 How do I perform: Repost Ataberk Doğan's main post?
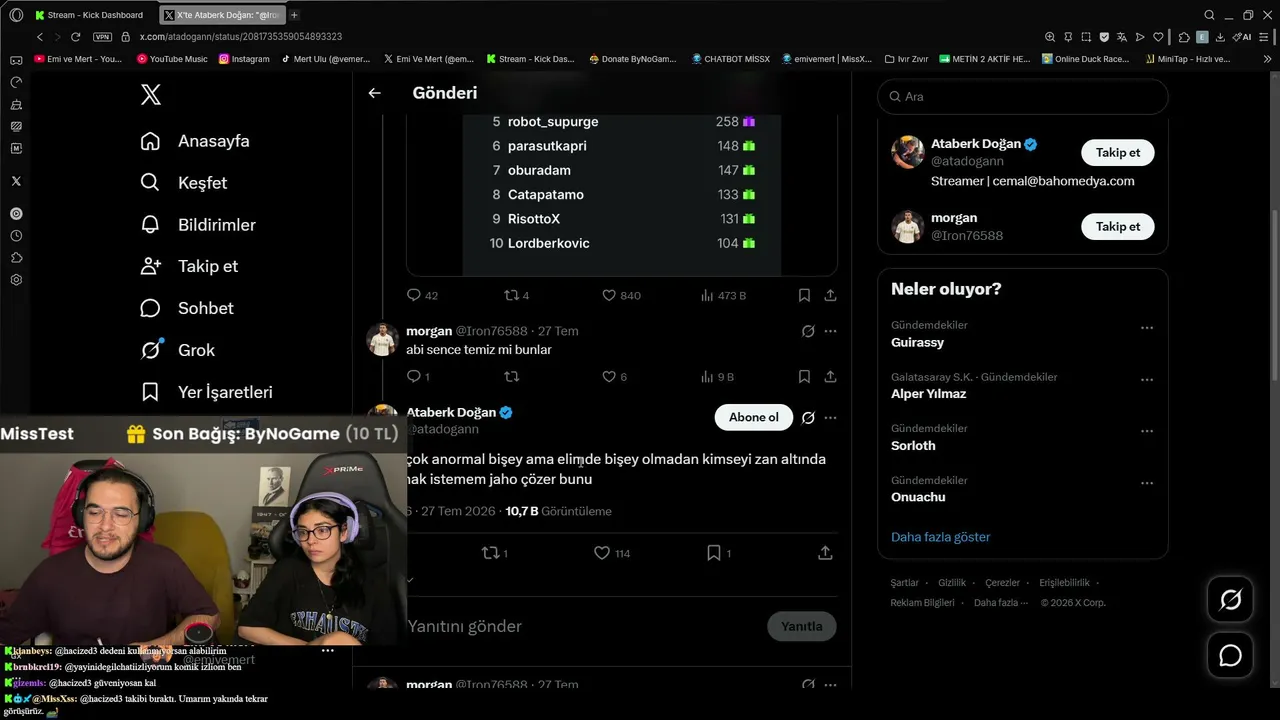(x=490, y=553)
